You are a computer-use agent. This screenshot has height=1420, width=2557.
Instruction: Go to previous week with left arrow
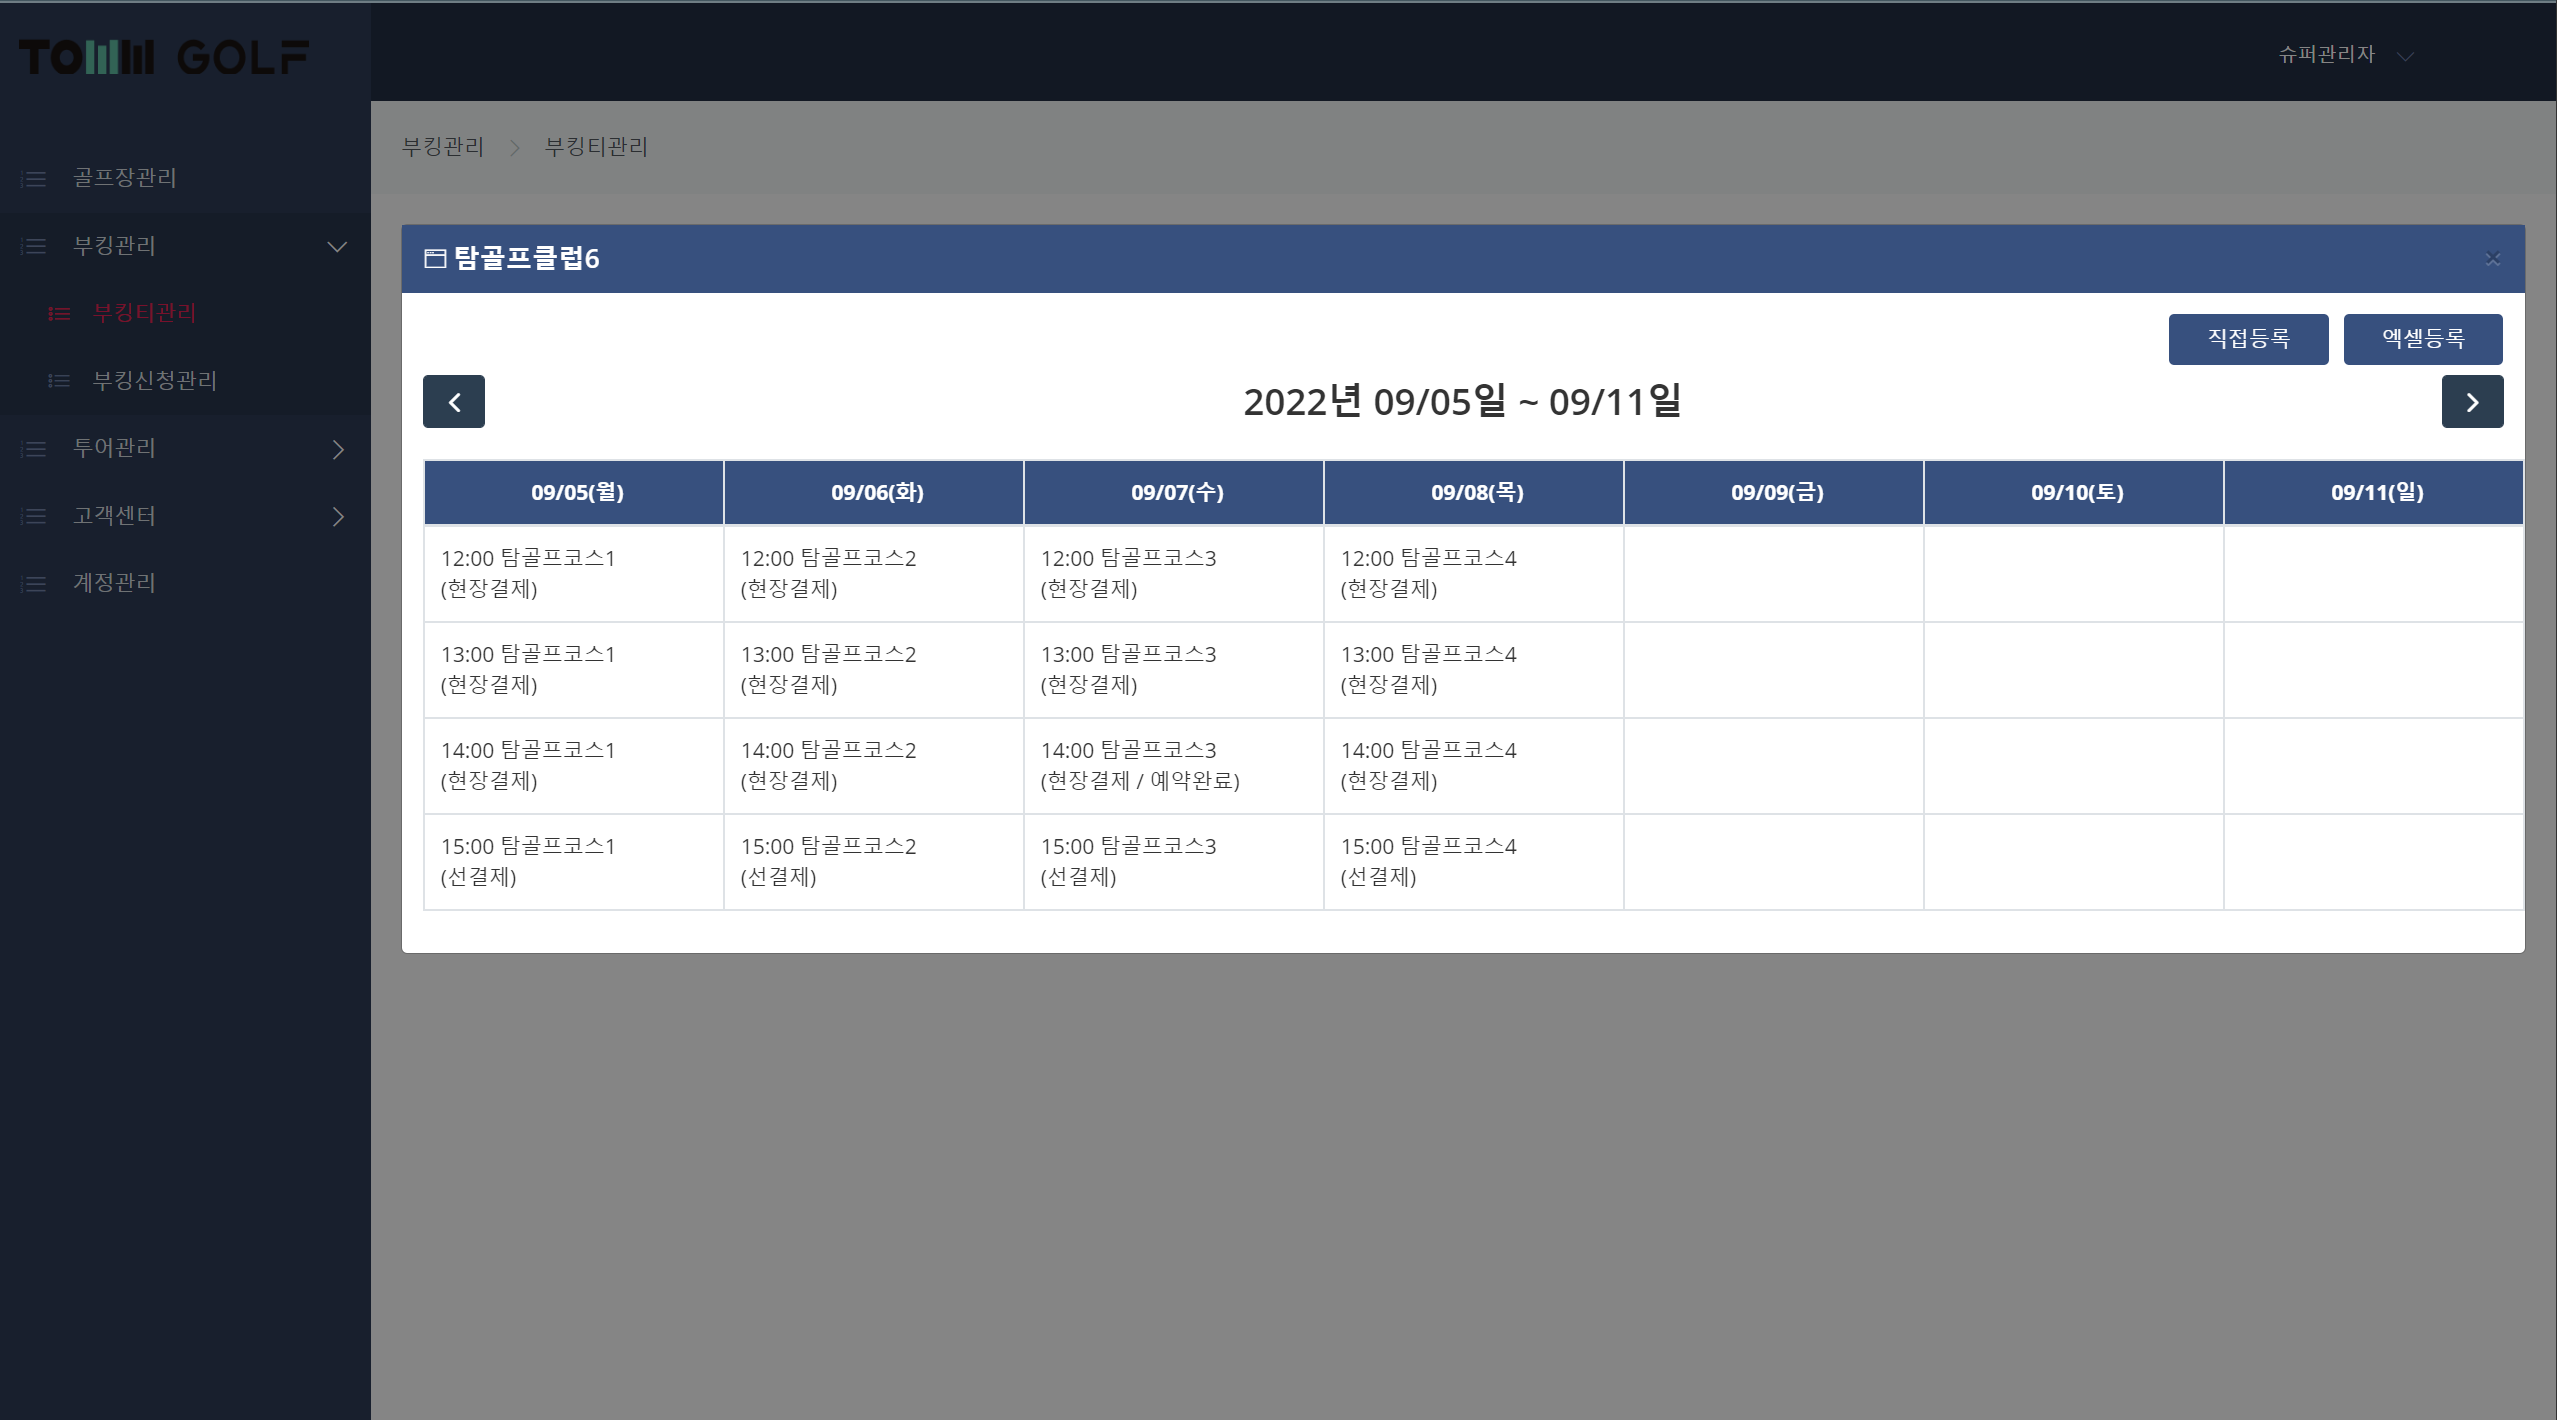pos(453,402)
